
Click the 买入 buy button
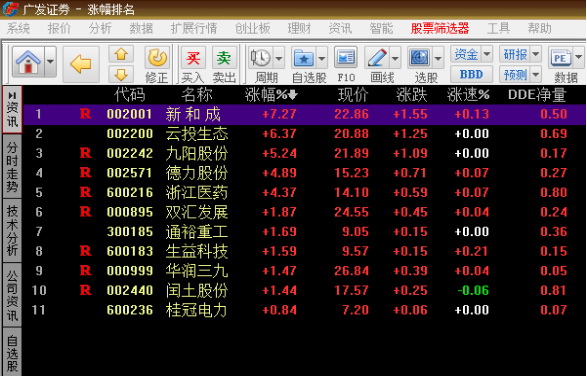(x=193, y=64)
